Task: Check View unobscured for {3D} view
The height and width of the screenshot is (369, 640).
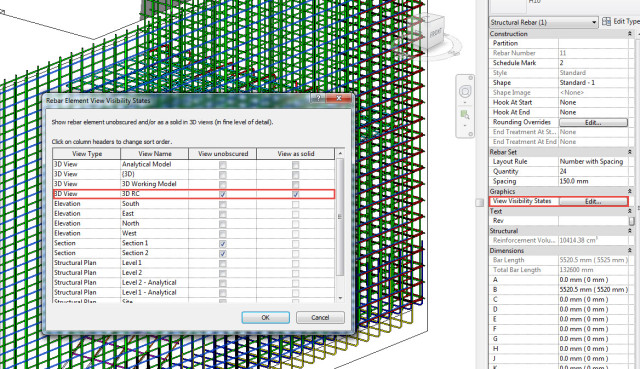Action: coord(222,175)
